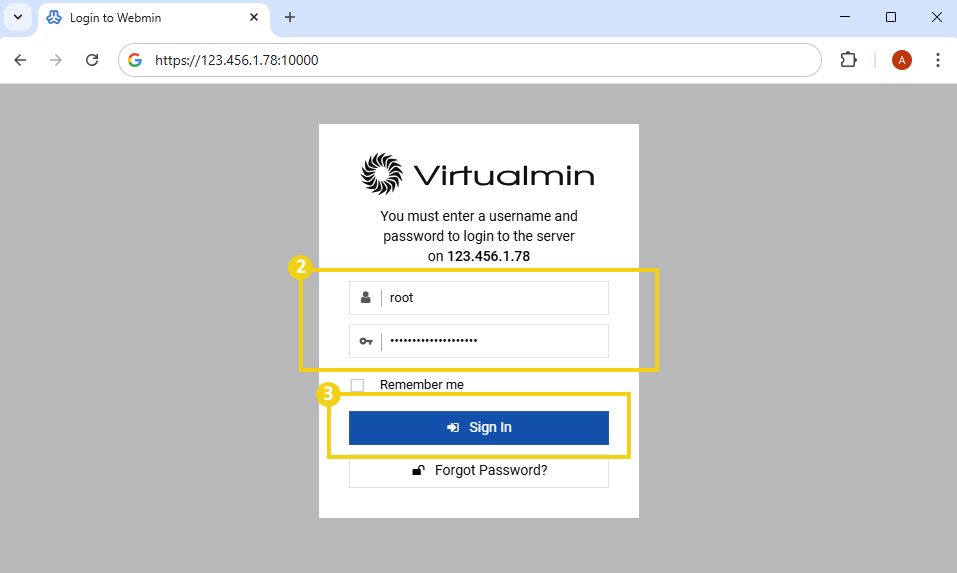Click the Virtualmin logo
The image size is (957, 573).
pos(477,174)
